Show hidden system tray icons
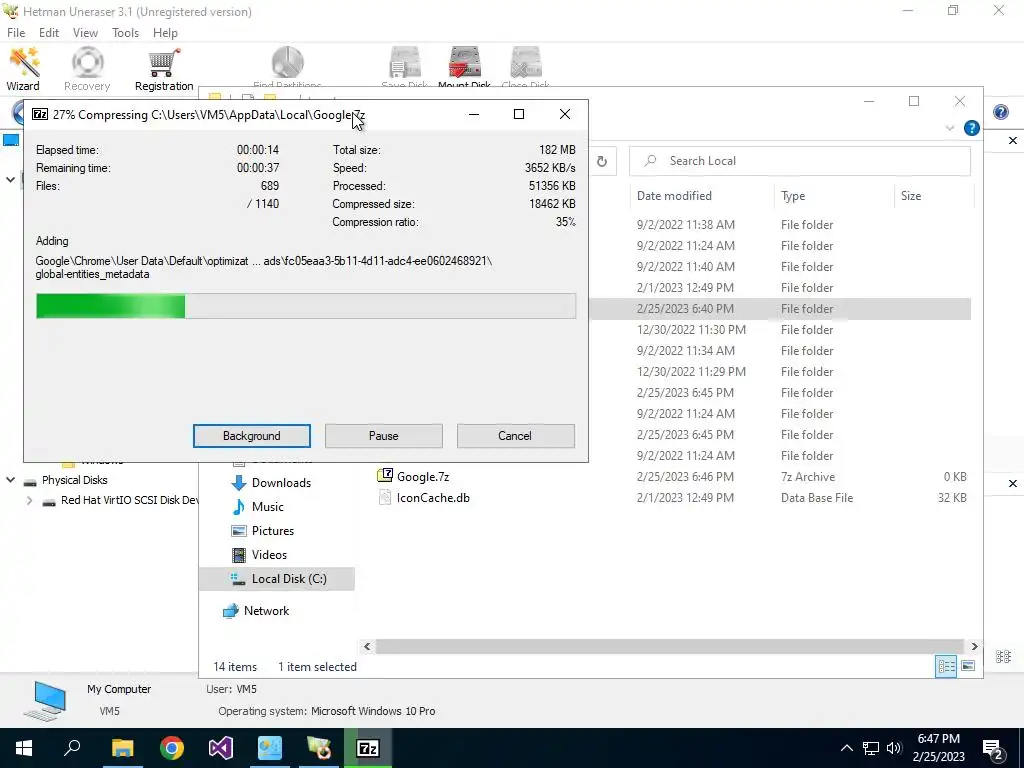Image resolution: width=1024 pixels, height=768 pixels. click(x=846, y=748)
